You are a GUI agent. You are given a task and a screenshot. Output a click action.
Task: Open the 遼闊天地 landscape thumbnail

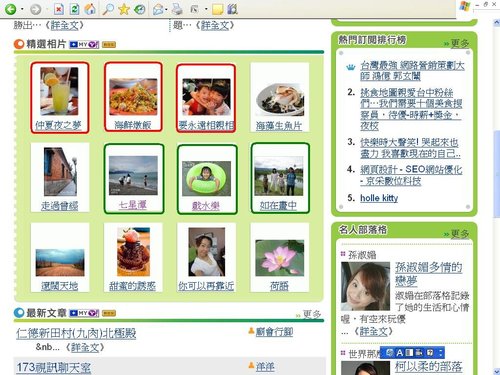(60, 263)
